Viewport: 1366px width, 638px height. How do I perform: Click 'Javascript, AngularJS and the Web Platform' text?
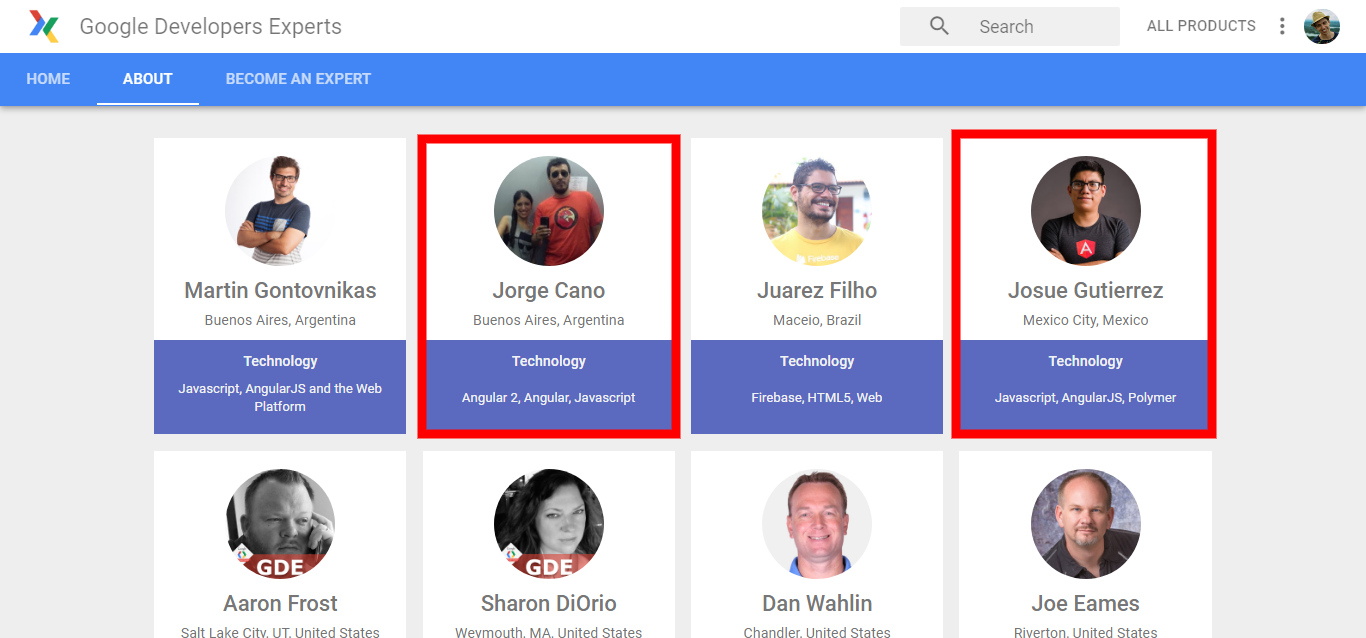point(280,398)
